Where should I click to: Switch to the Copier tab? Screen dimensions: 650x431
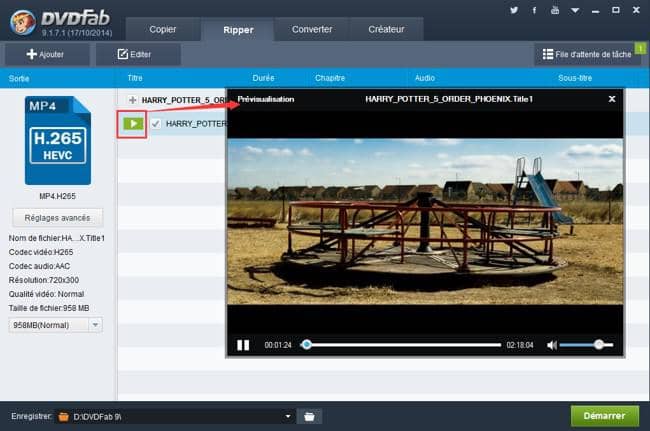pos(163,29)
